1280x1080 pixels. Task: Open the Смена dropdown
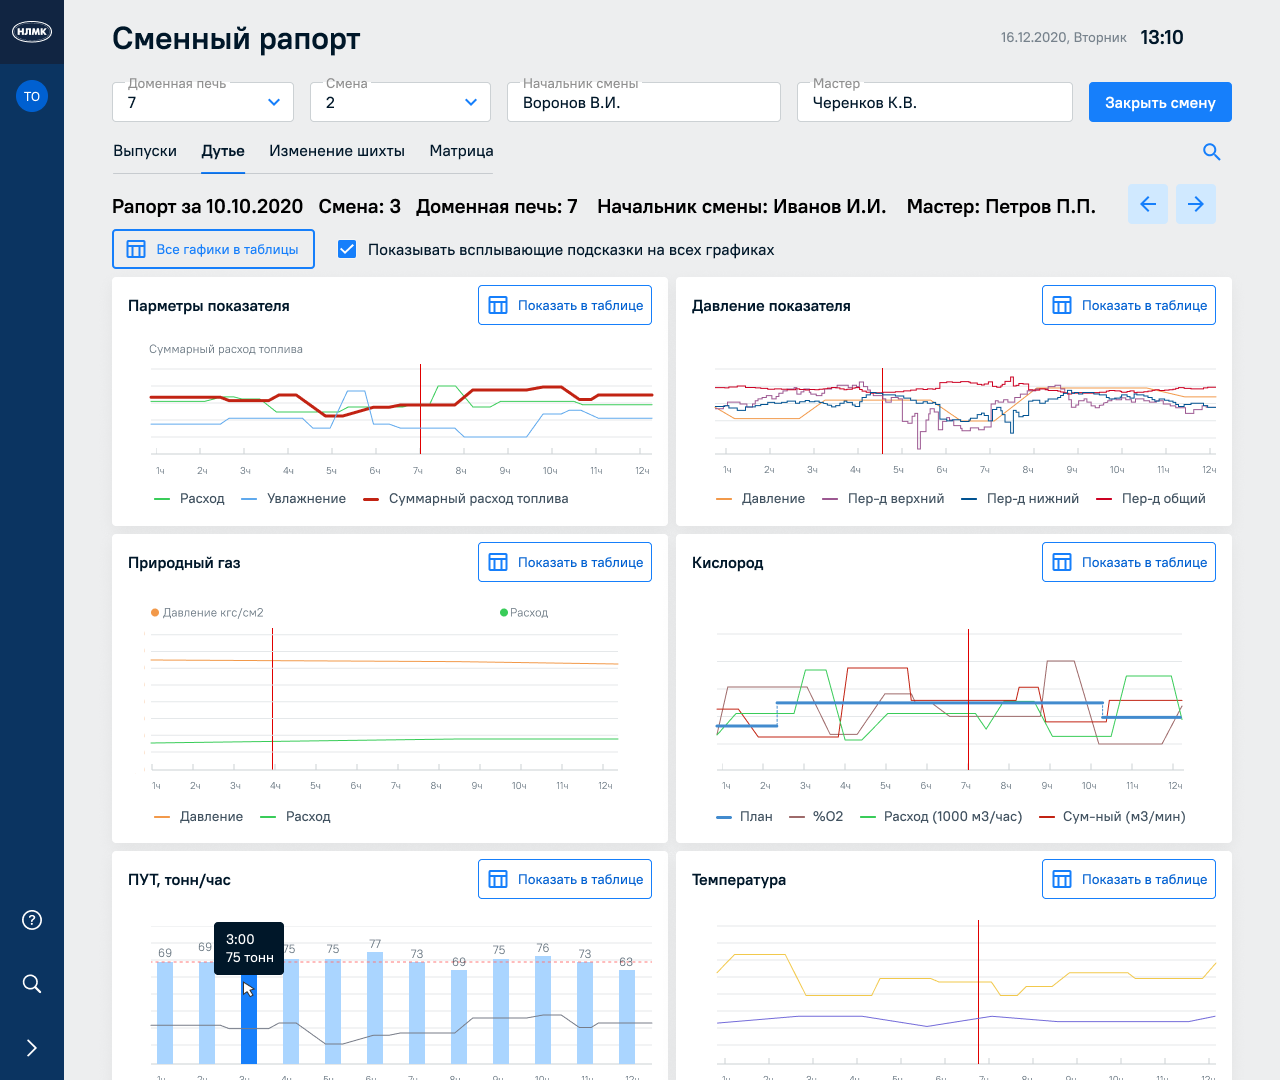coord(400,102)
